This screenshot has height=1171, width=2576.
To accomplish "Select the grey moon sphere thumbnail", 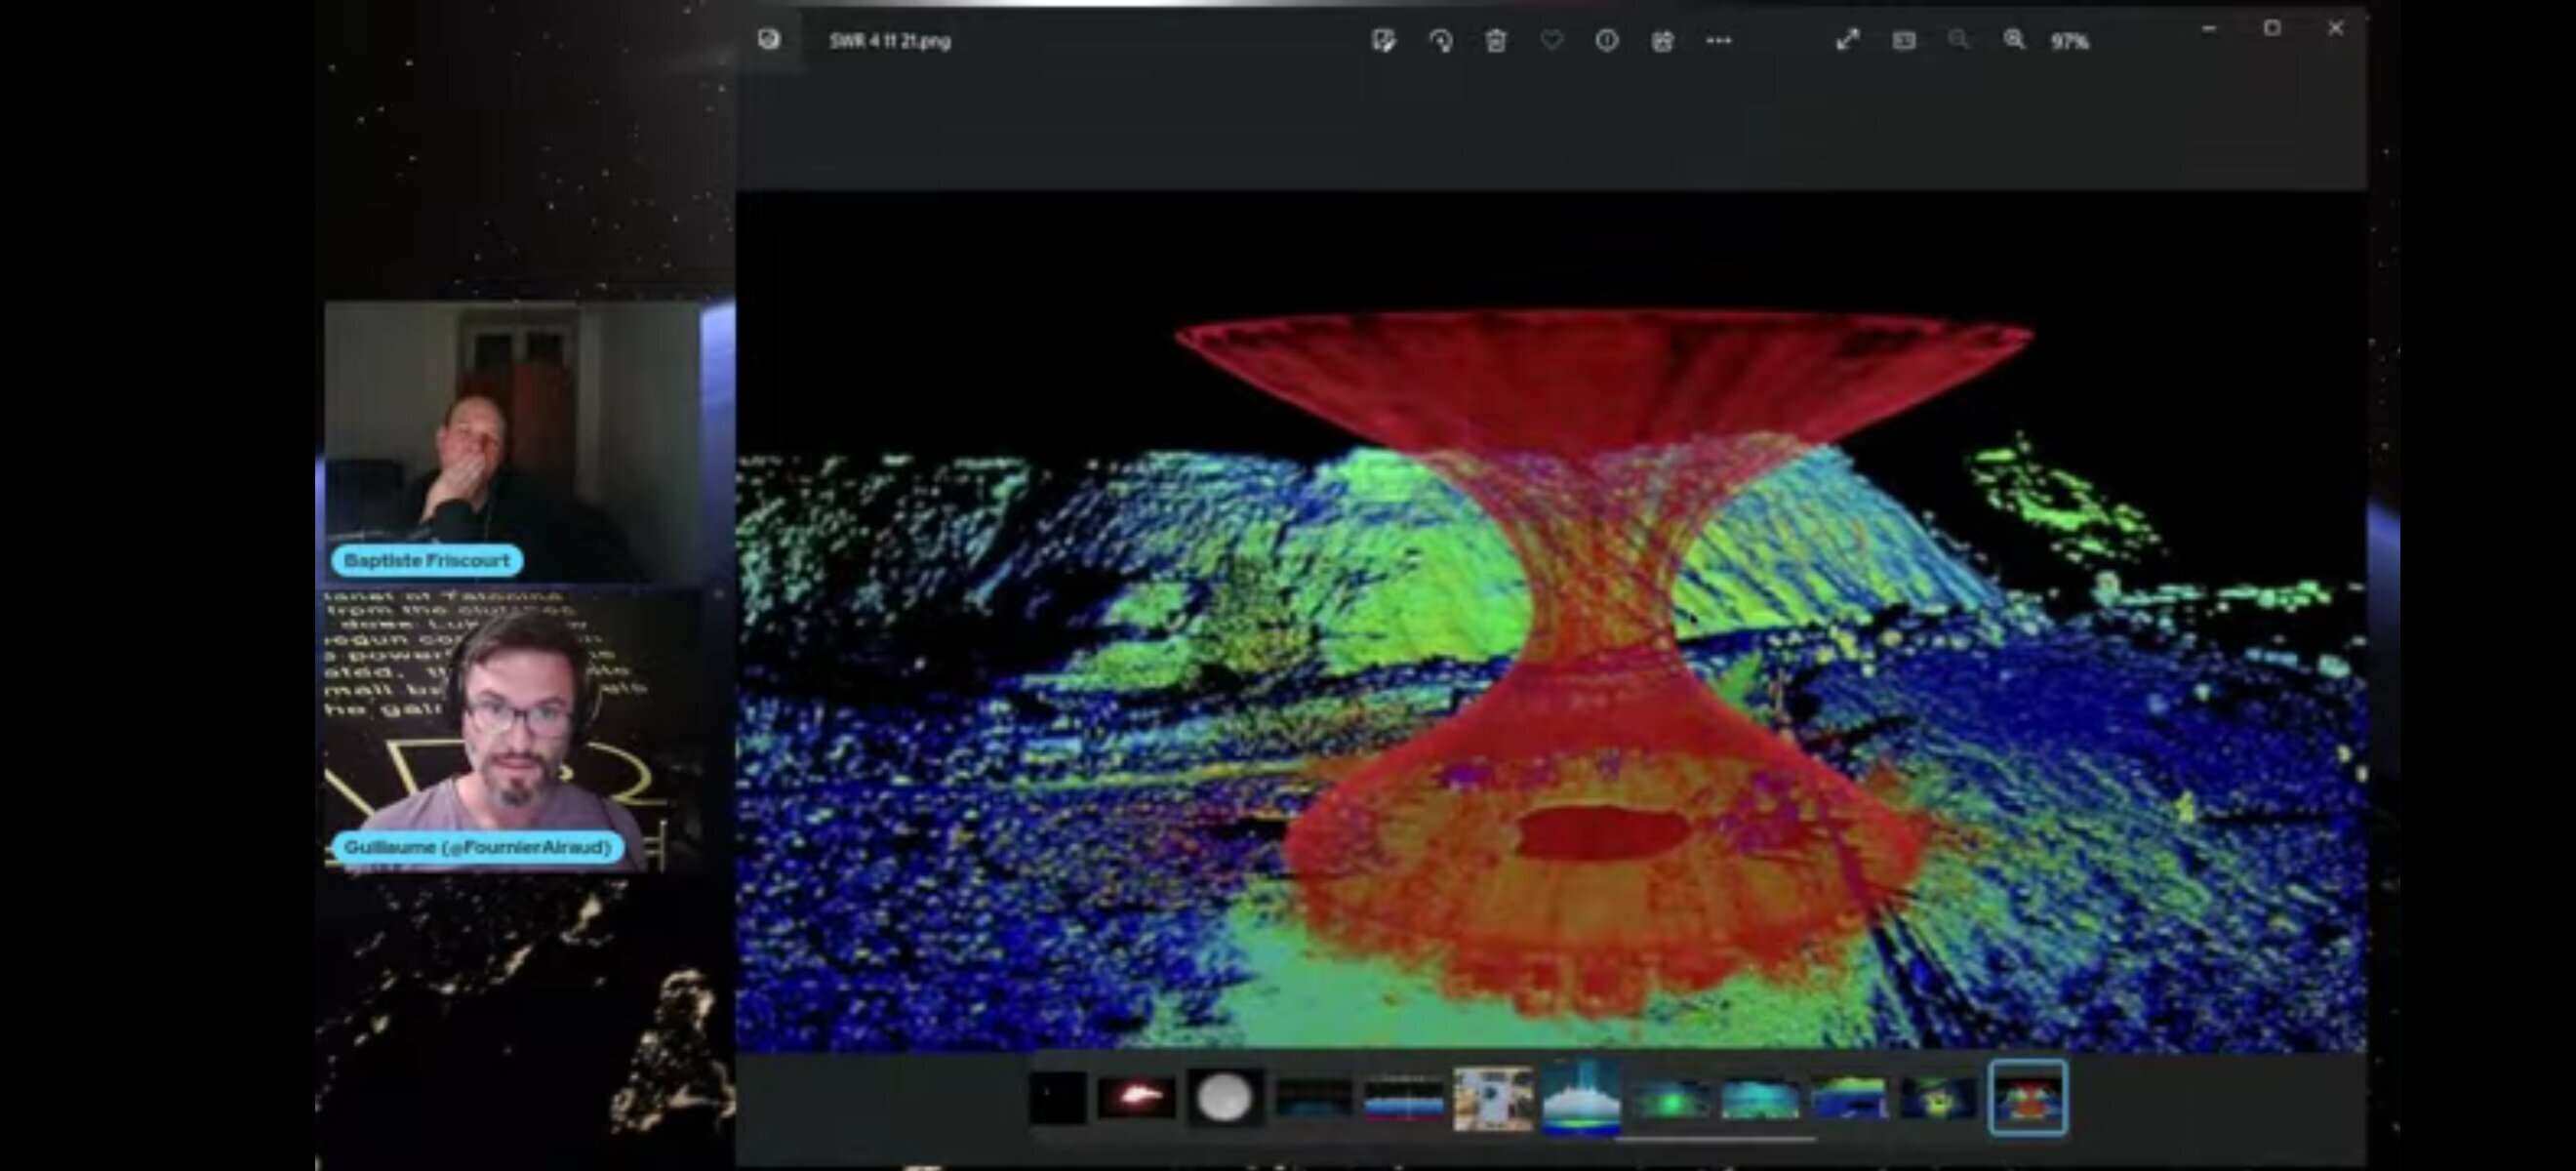I will pyautogui.click(x=1225, y=1099).
